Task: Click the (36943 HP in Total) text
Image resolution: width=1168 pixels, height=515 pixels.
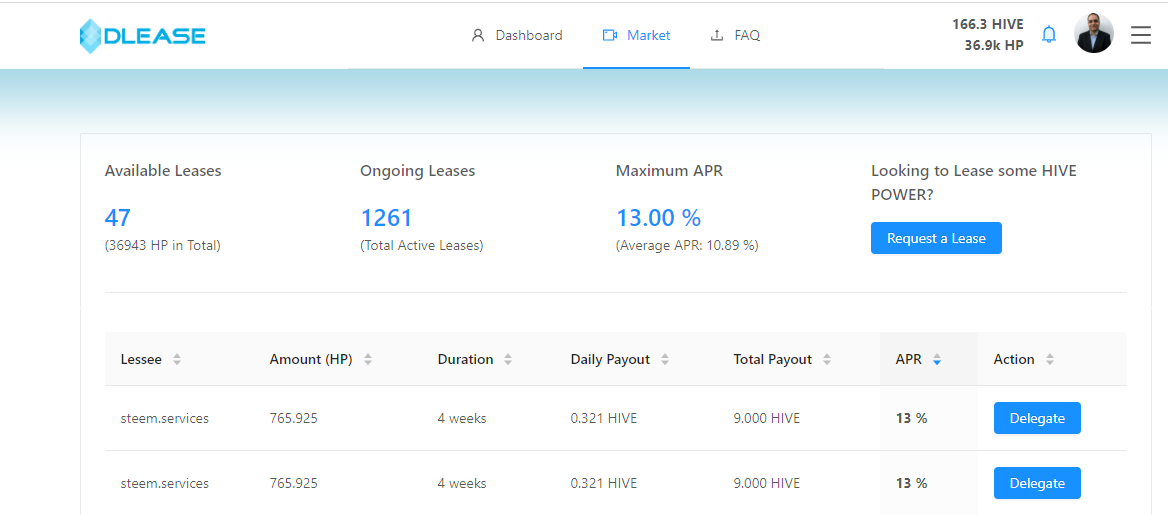Action: (162, 245)
